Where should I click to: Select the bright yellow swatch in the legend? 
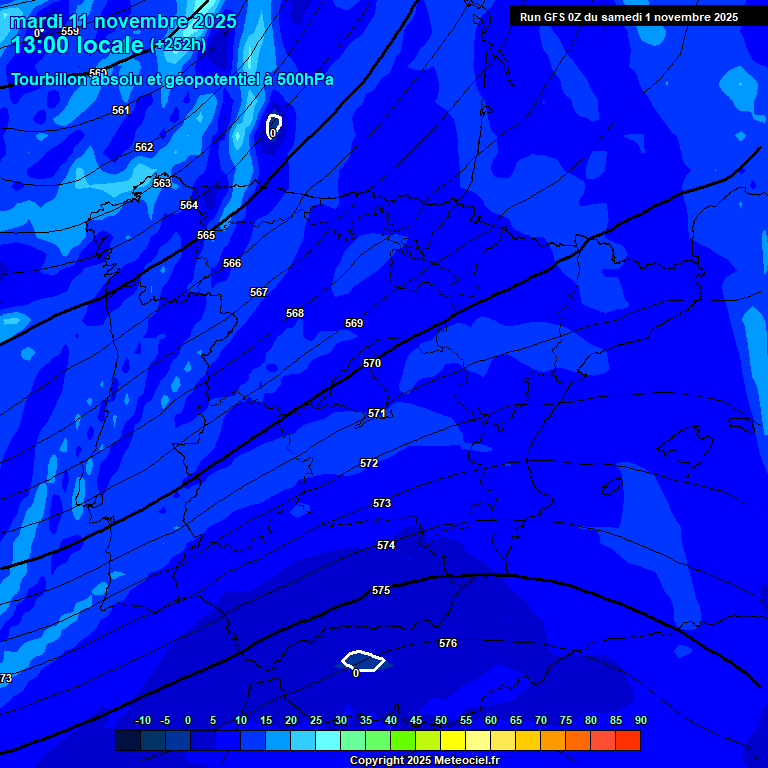[x=453, y=741]
